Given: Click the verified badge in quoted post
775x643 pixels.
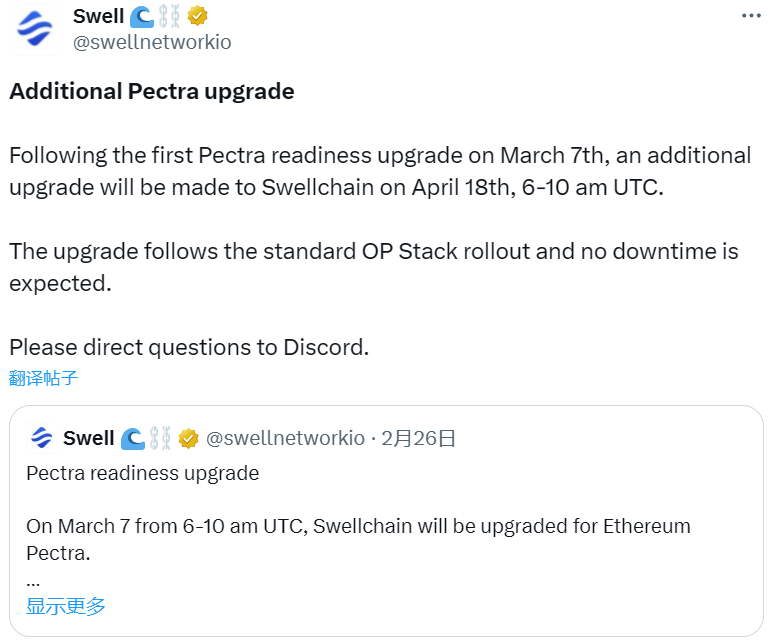Looking at the screenshot, I should click(188, 438).
